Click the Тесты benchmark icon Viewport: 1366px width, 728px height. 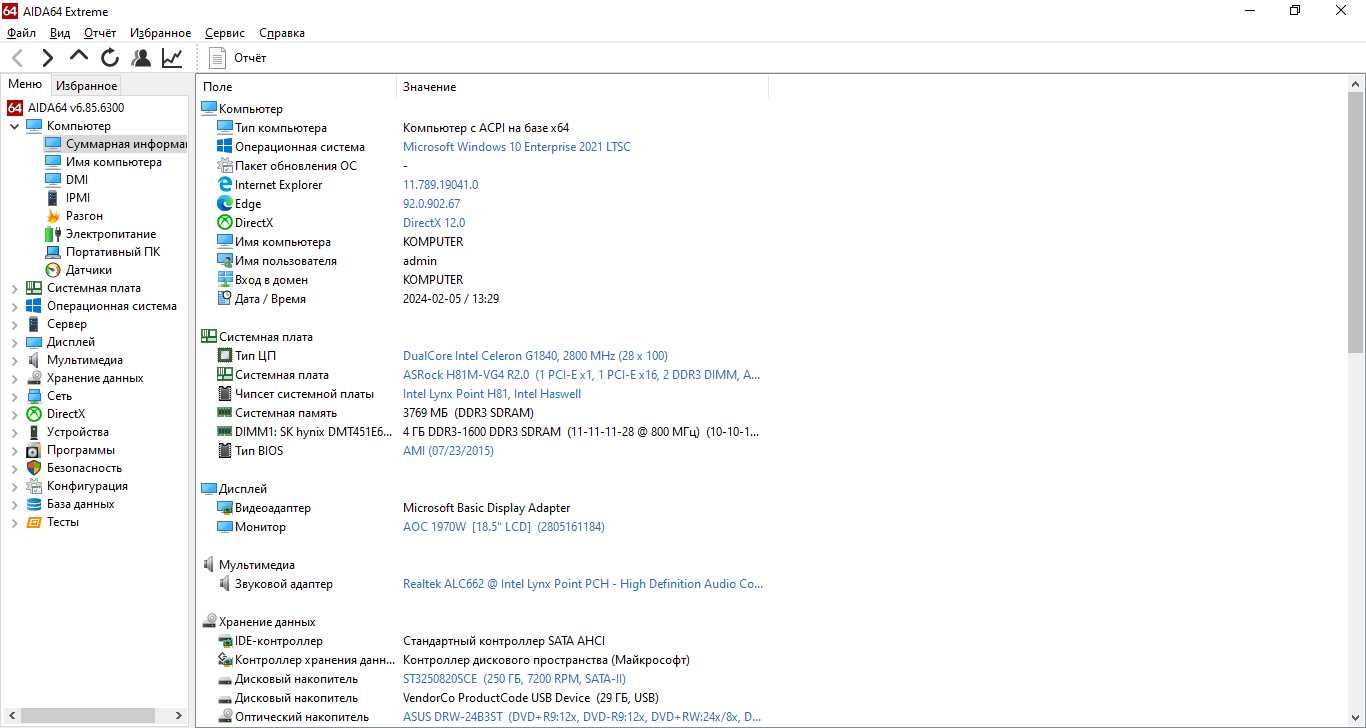click(34, 522)
